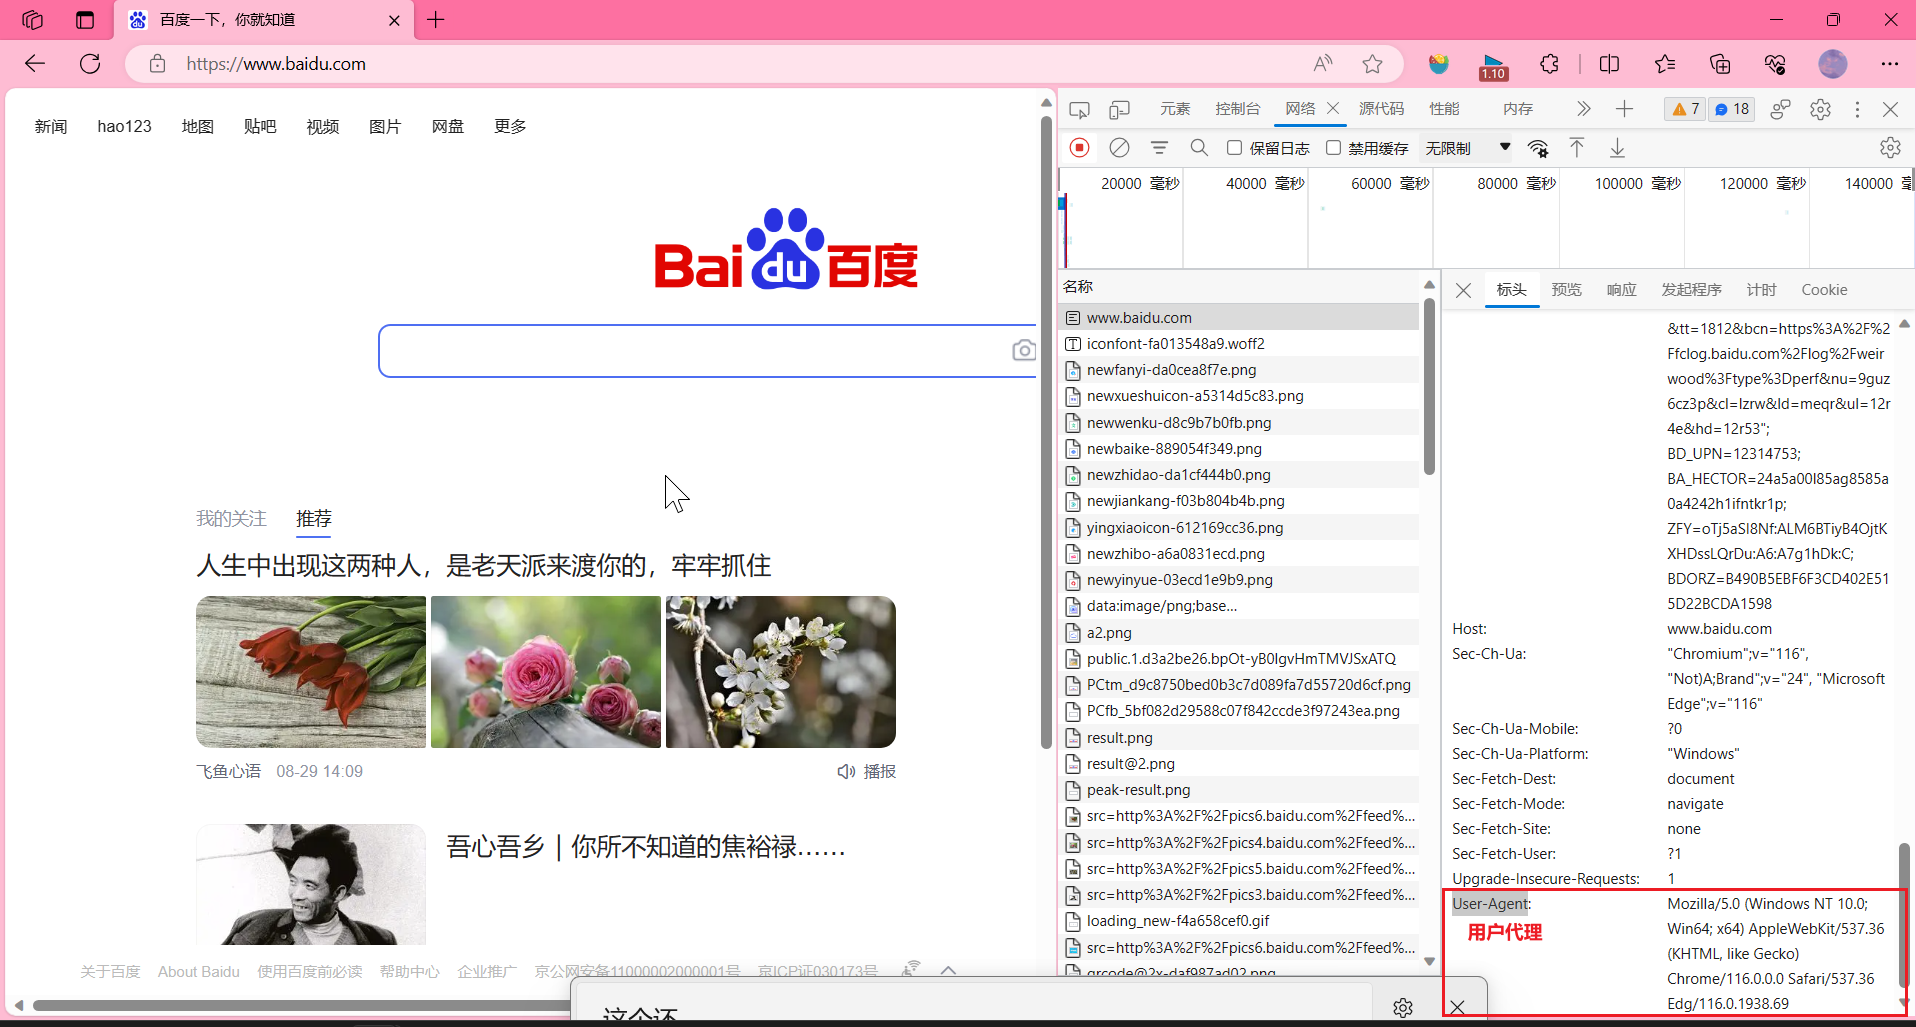Export HAR file download arrow
The height and width of the screenshot is (1027, 1916).
[x=1617, y=148]
